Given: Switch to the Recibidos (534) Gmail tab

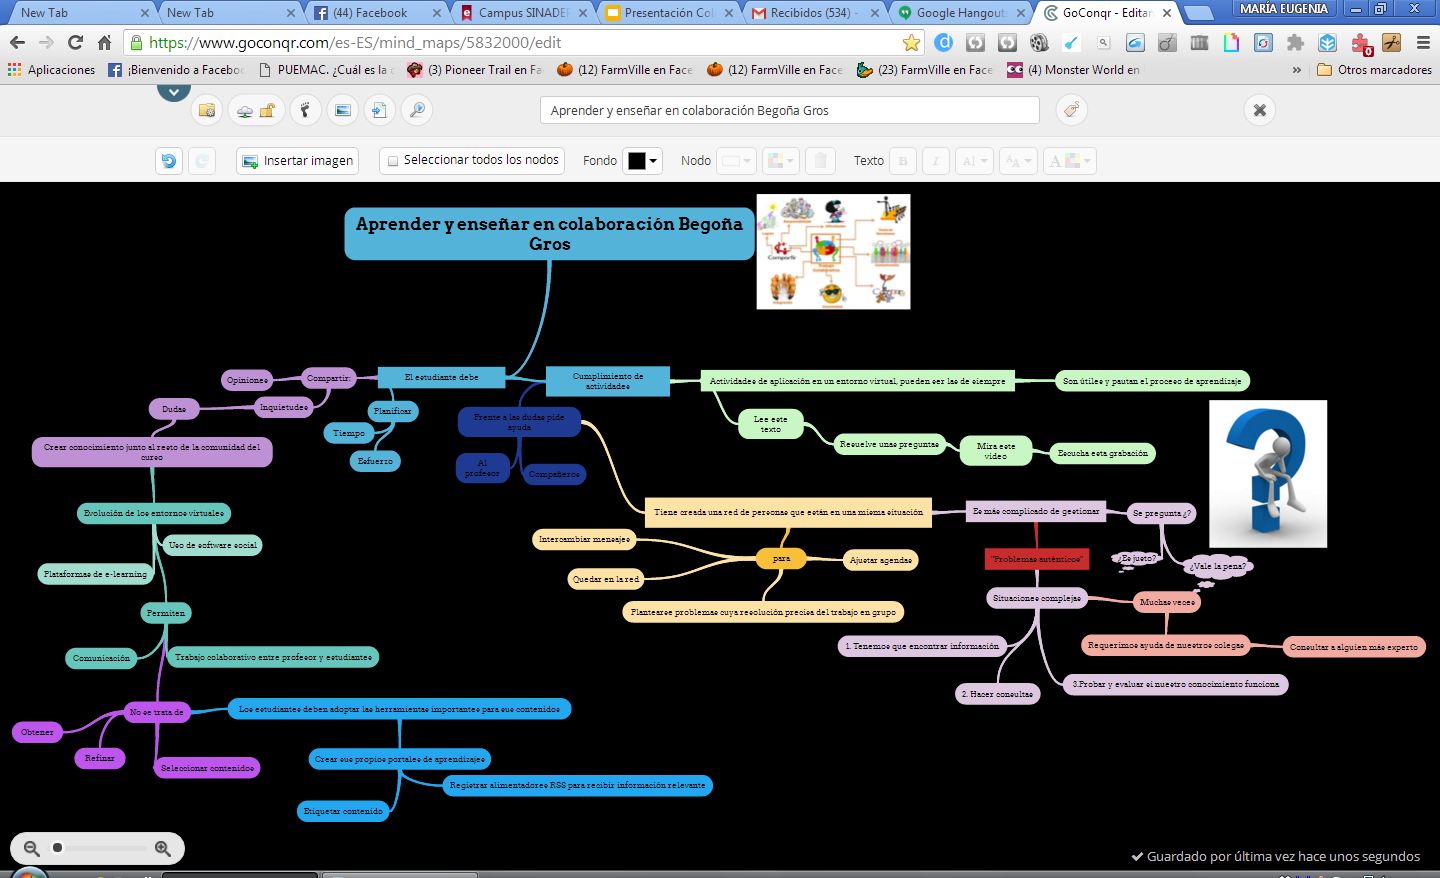Looking at the screenshot, I should (814, 13).
